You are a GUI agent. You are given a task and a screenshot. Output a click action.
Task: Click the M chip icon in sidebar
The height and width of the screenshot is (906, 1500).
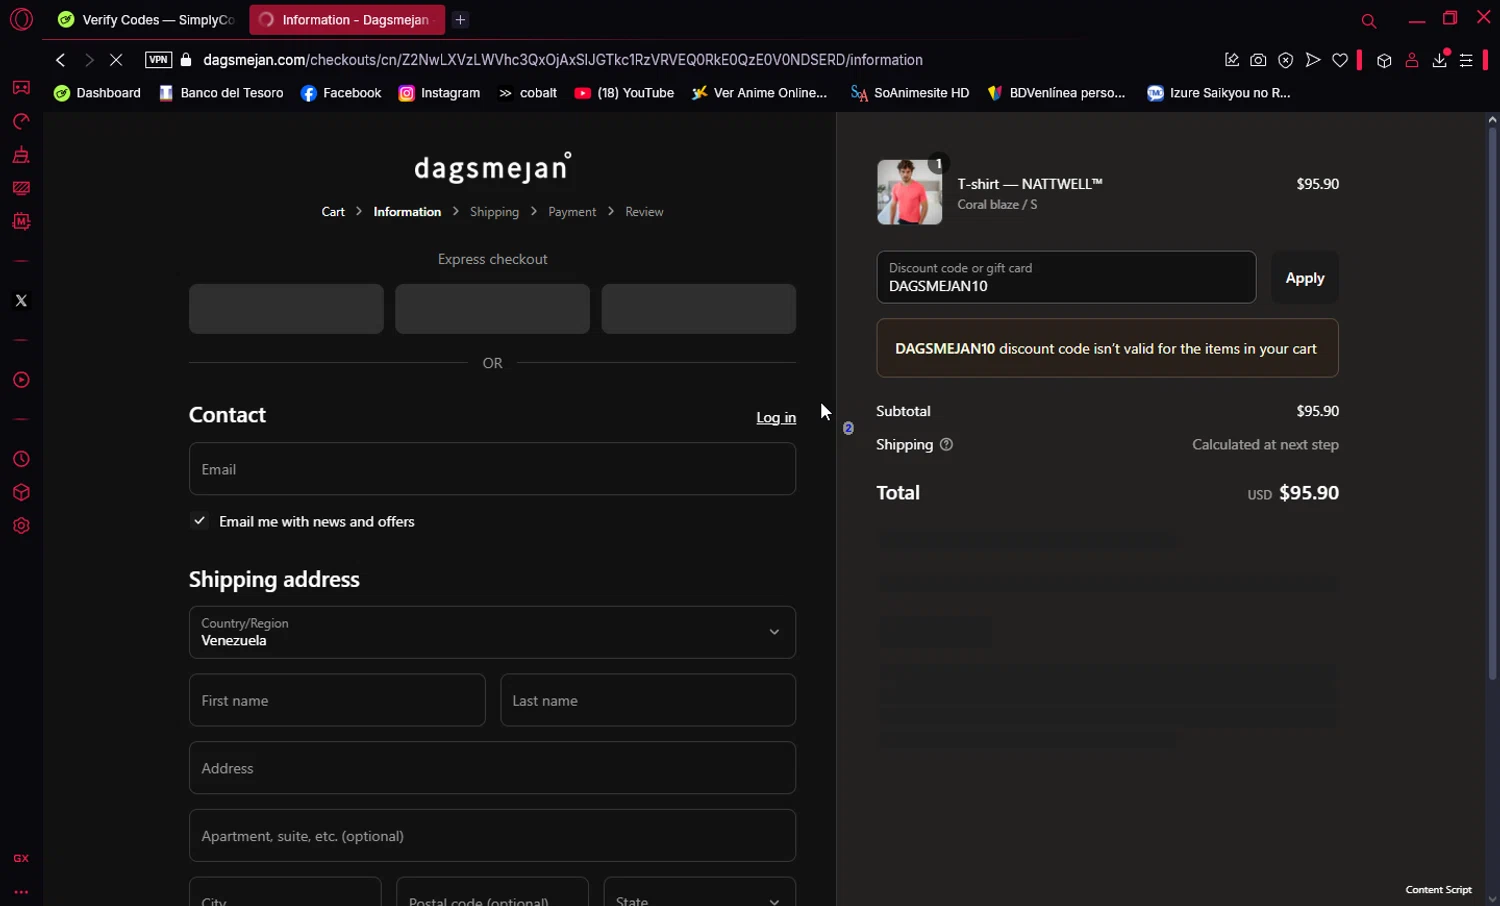[x=21, y=221]
